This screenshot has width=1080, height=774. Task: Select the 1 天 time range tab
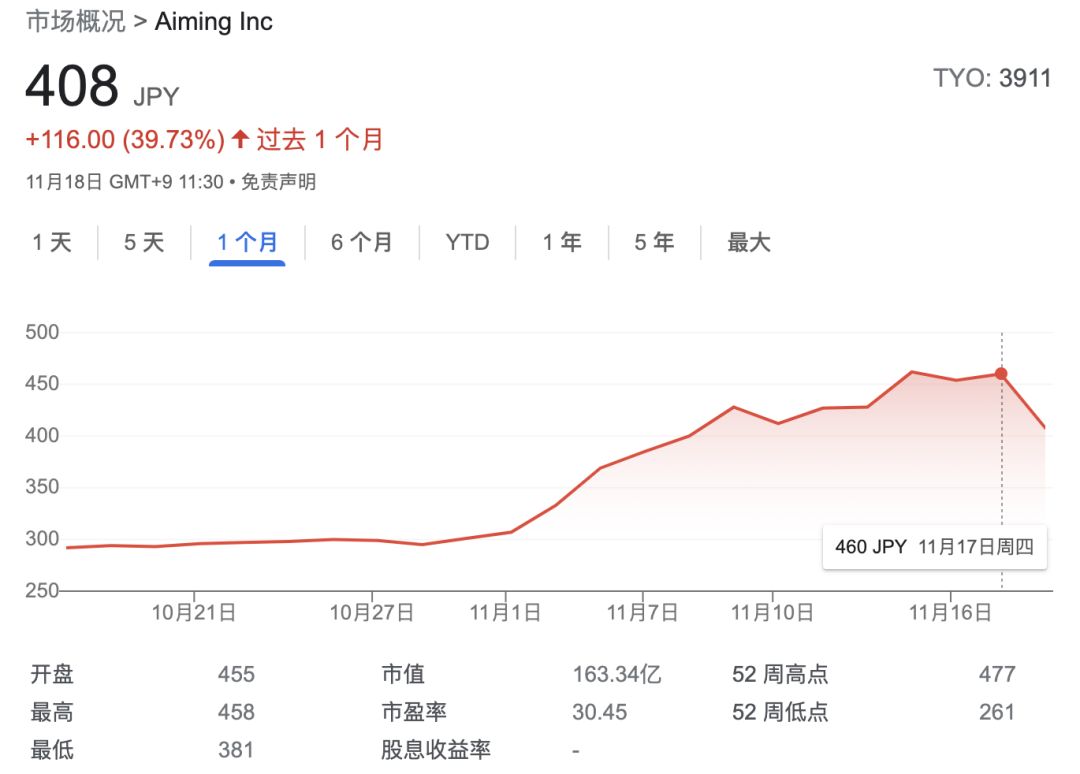[x=52, y=242]
